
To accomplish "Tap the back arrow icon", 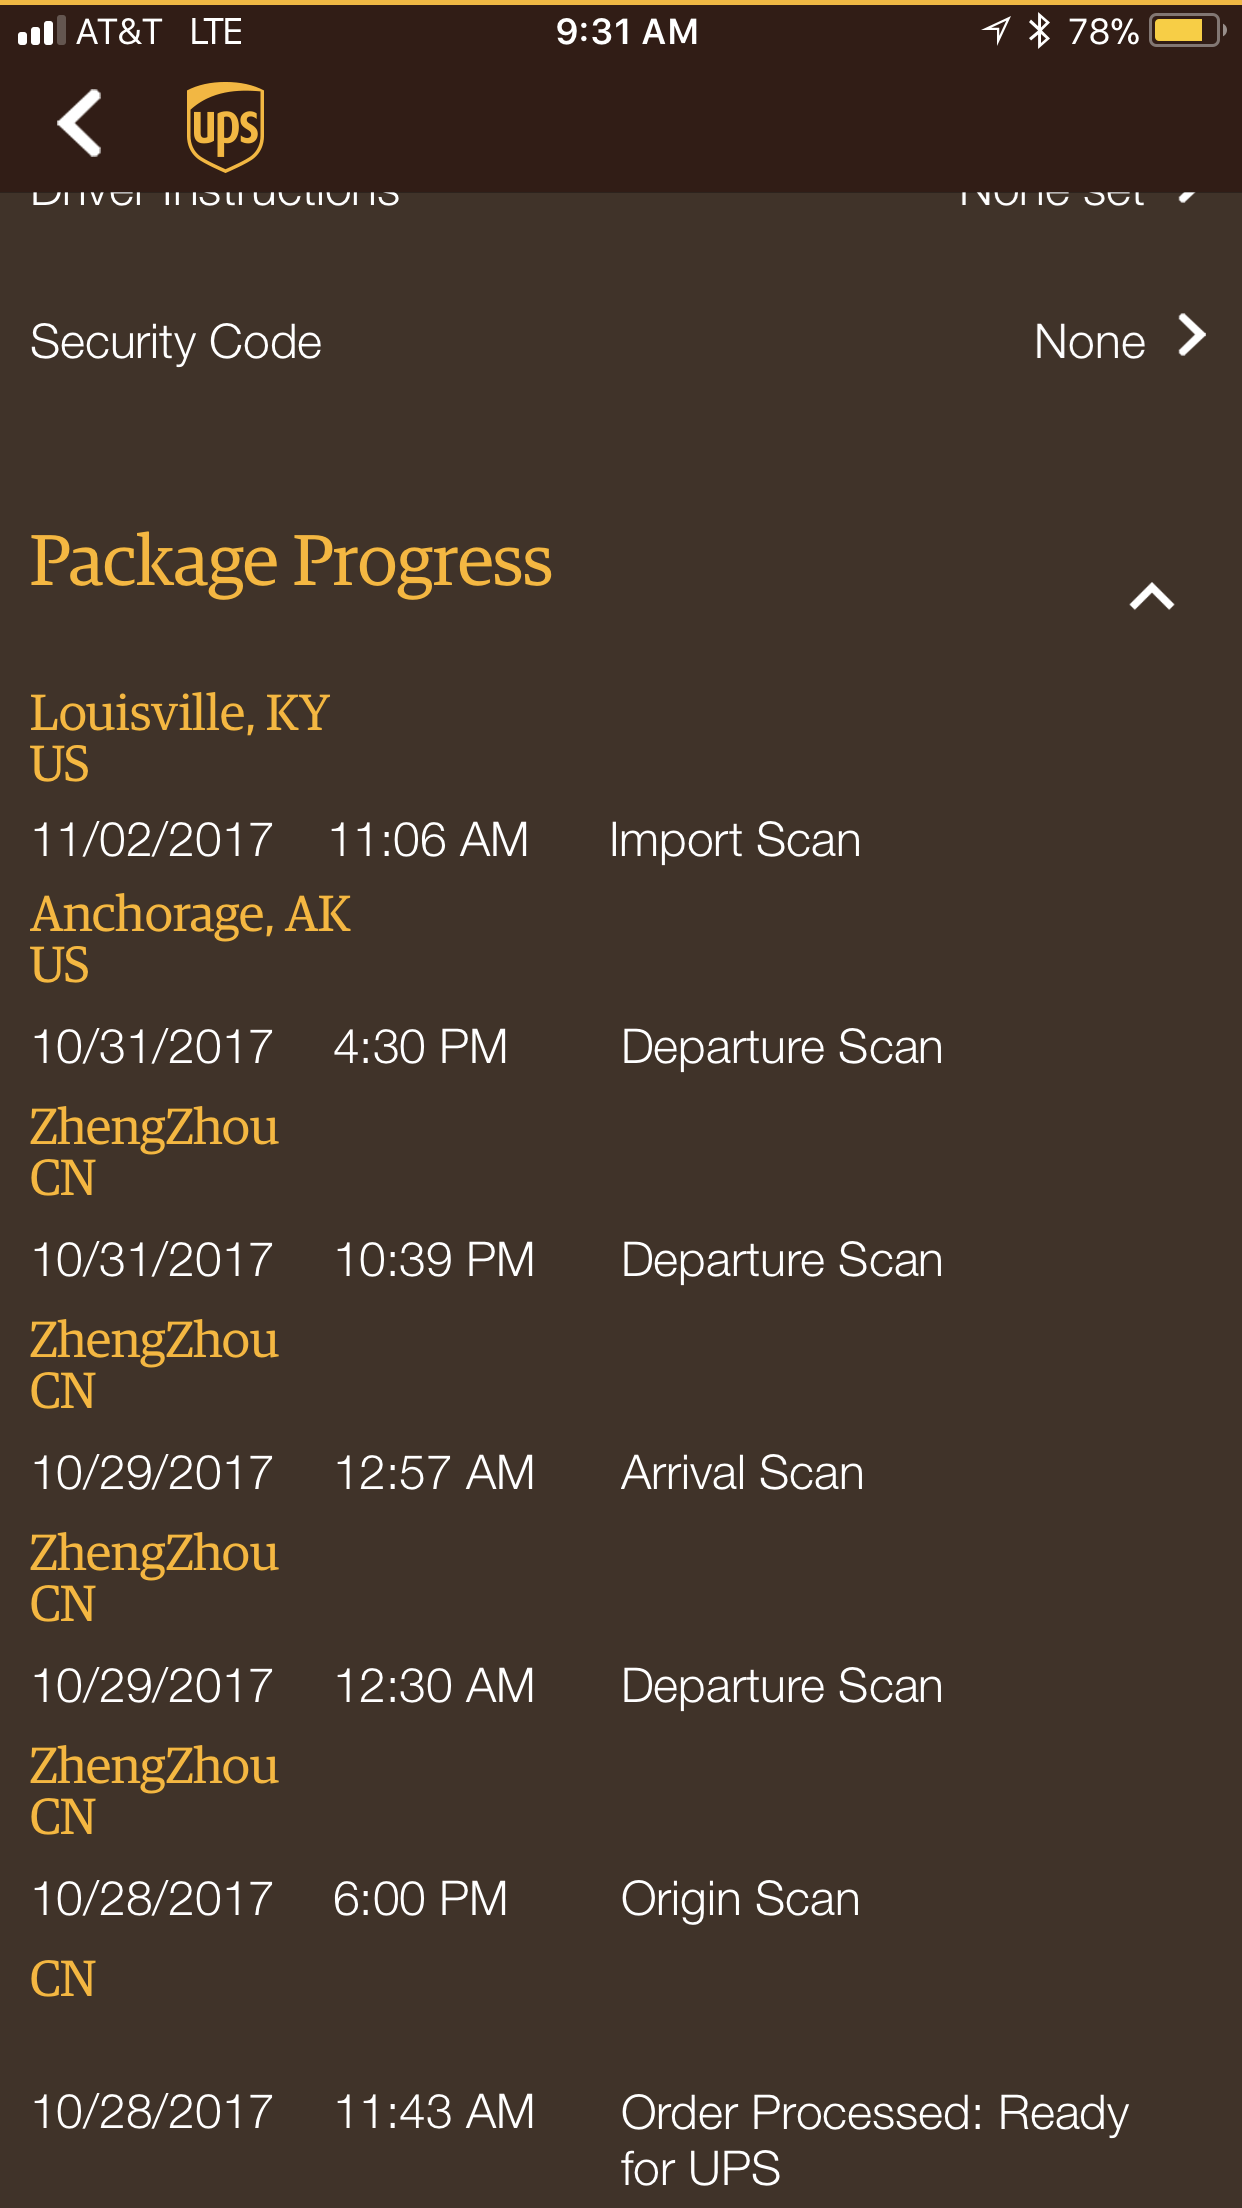I will [80, 124].
